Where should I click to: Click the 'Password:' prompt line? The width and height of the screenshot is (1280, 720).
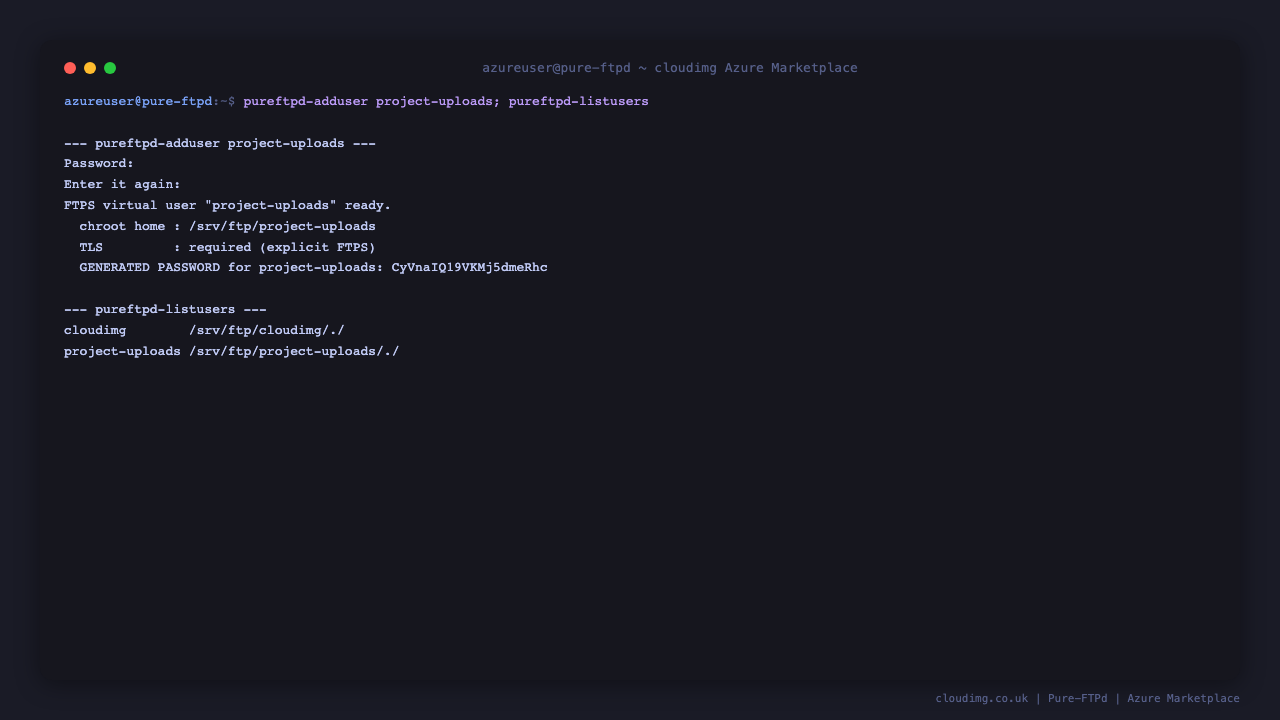click(99, 163)
